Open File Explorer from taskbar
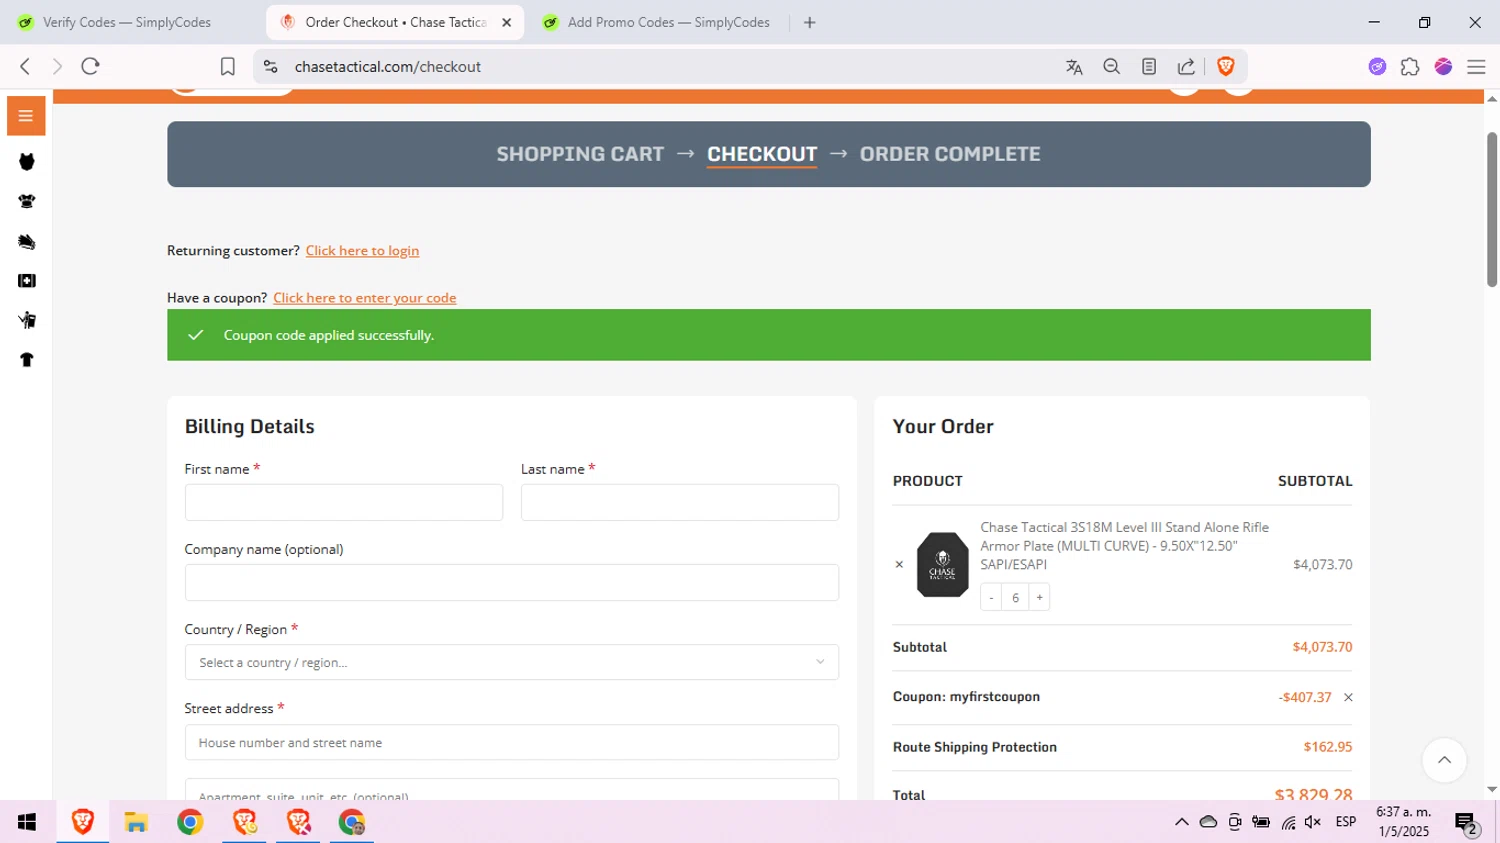 (136, 822)
